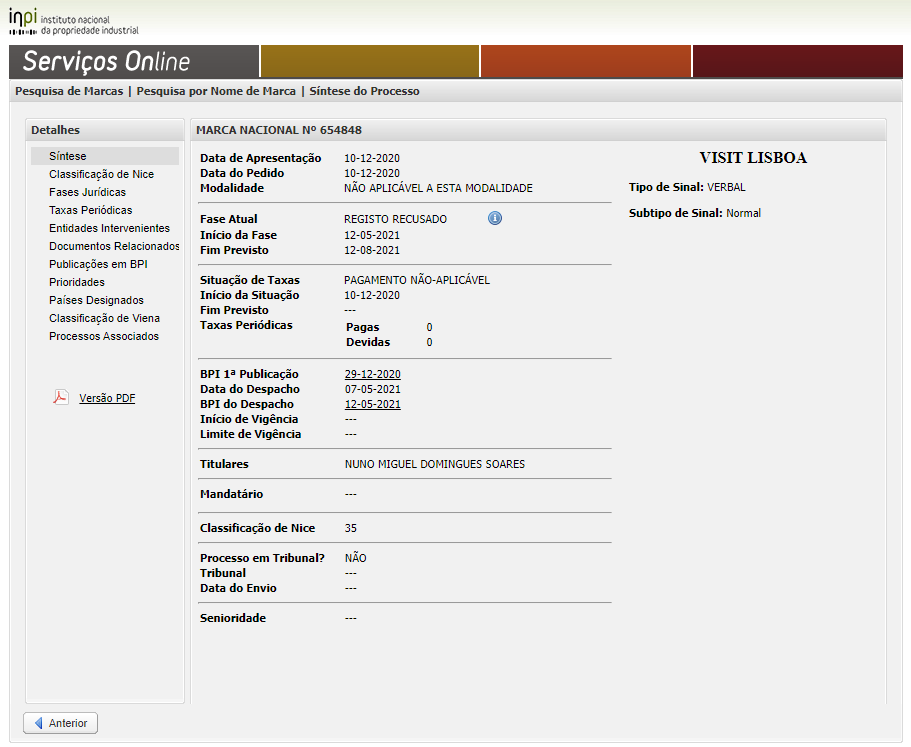This screenshot has height=747, width=911.
Task: Click the NÃO APLICÁVEL A ESTA MODALIDADE text
Action: [438, 188]
